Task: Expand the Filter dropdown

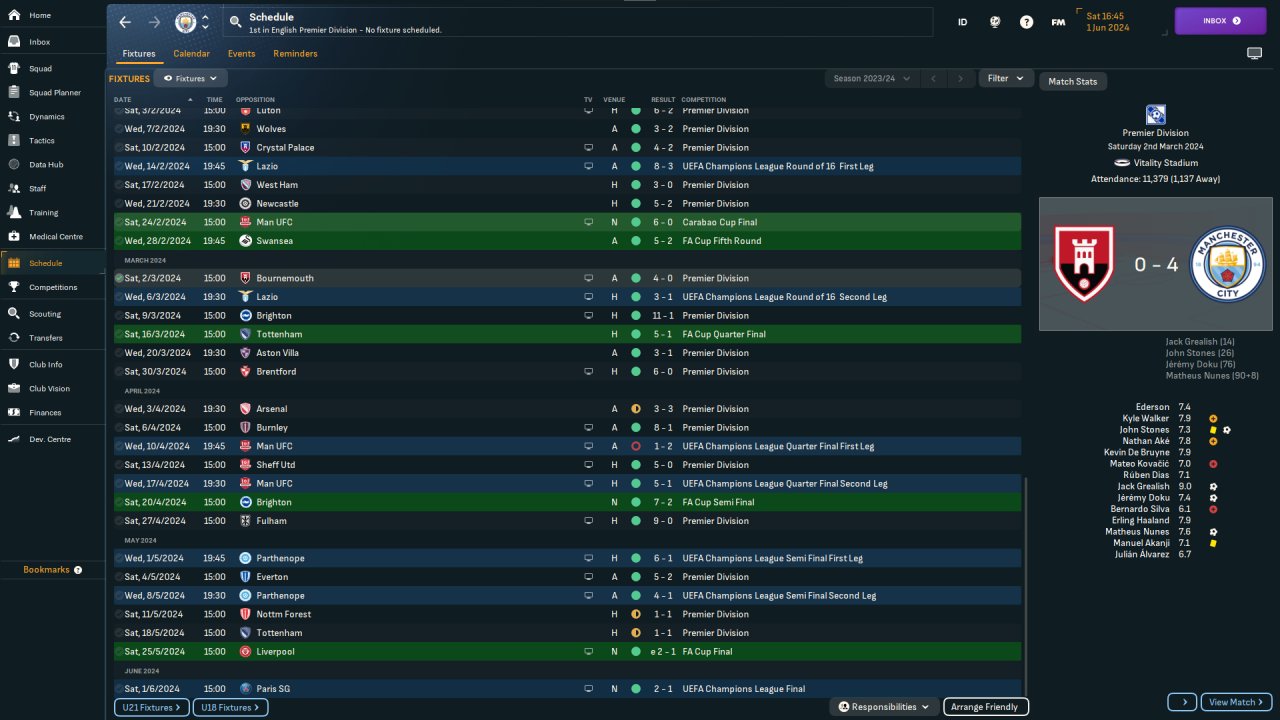Action: (1006, 78)
